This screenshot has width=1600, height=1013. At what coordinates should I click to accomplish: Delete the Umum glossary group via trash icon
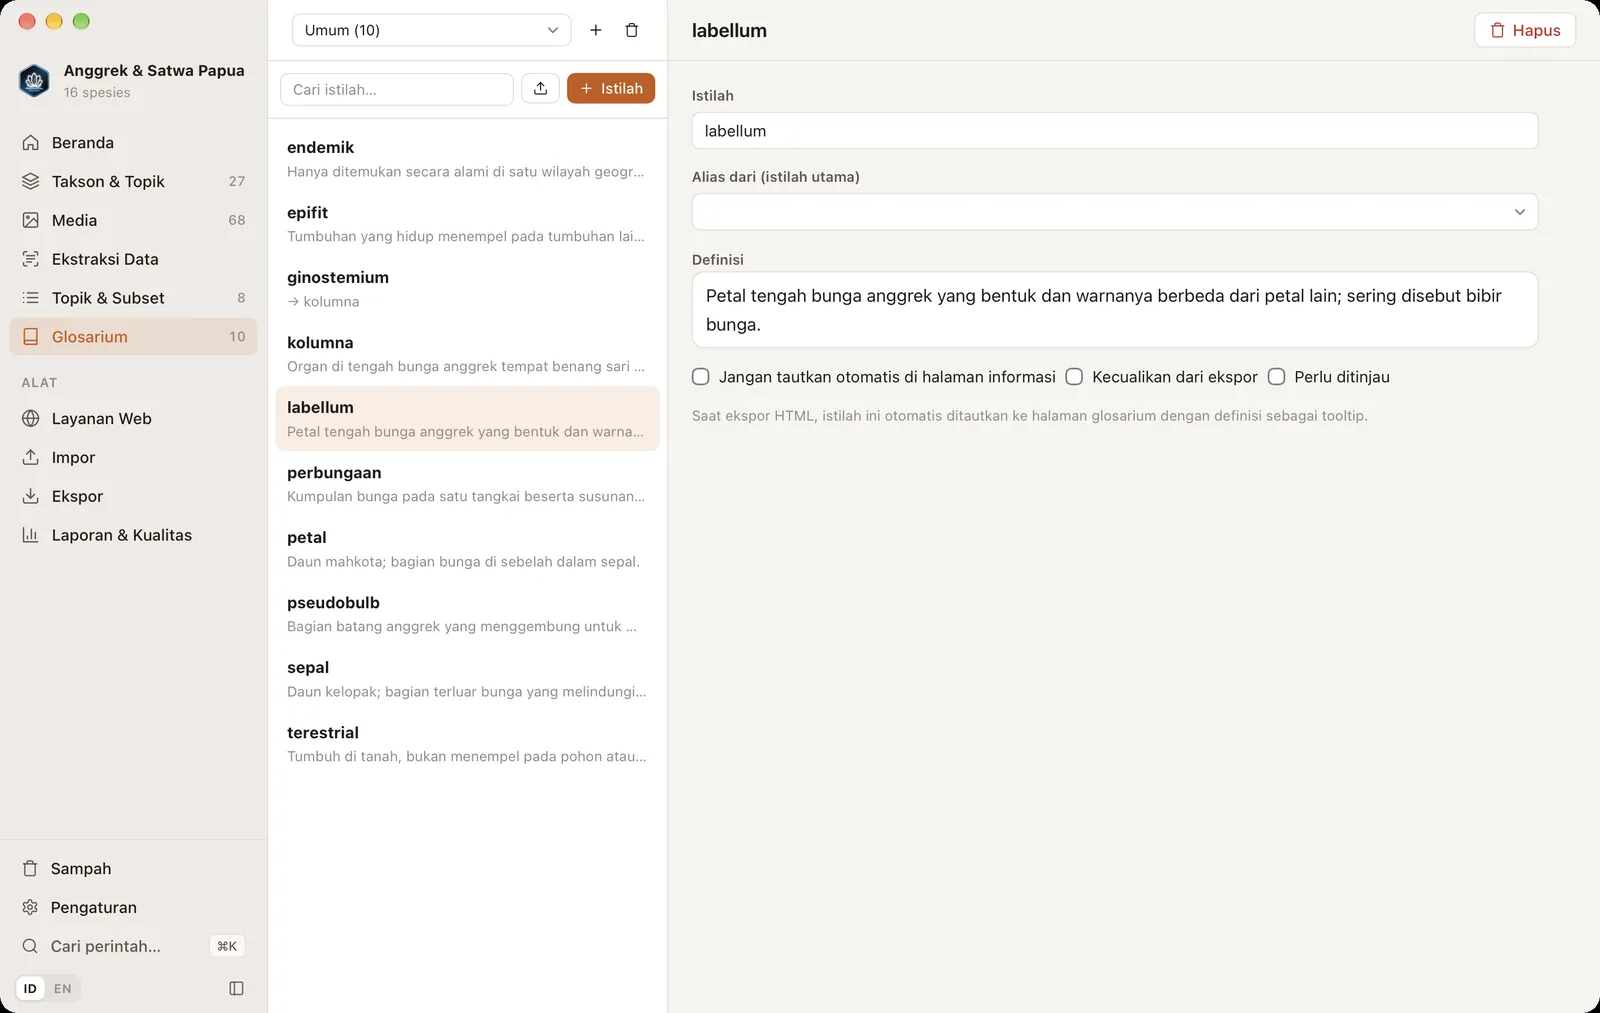point(632,30)
